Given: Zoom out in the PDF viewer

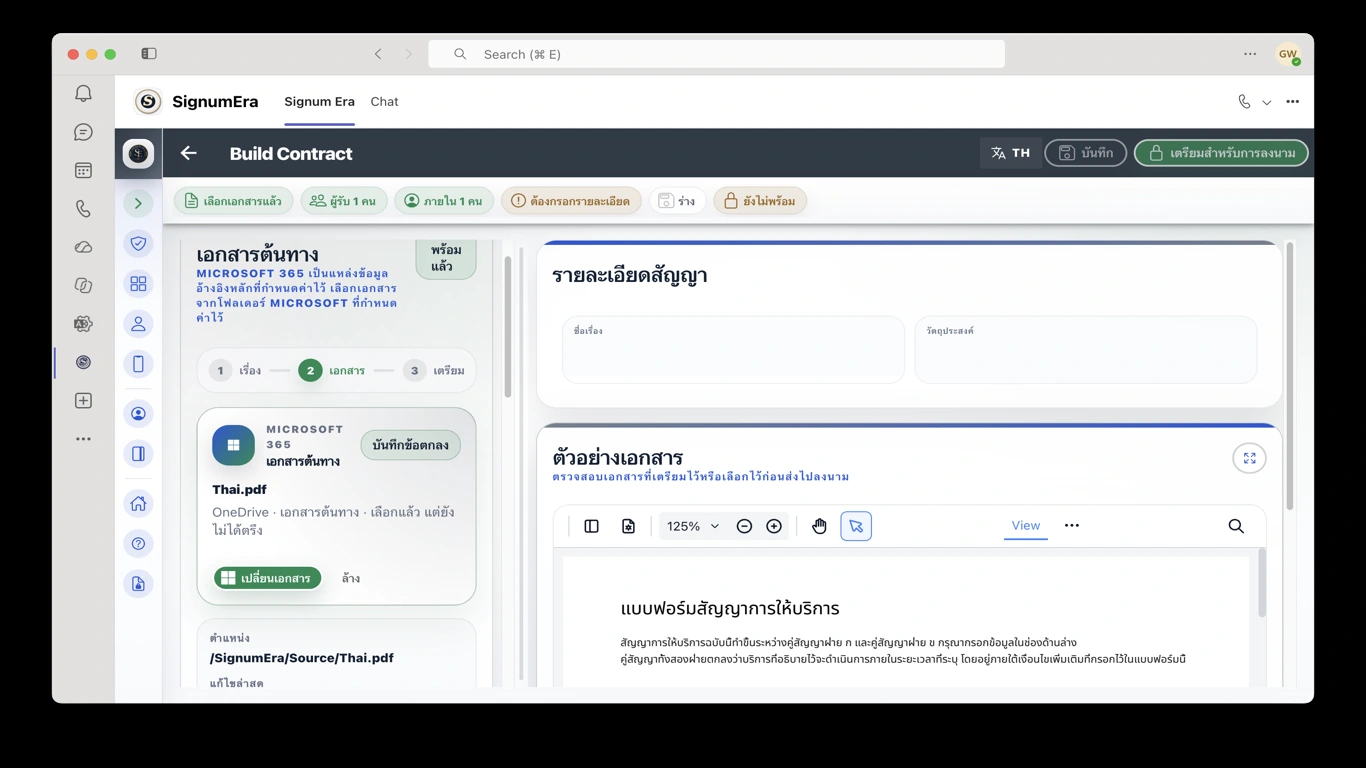Looking at the screenshot, I should [744, 526].
